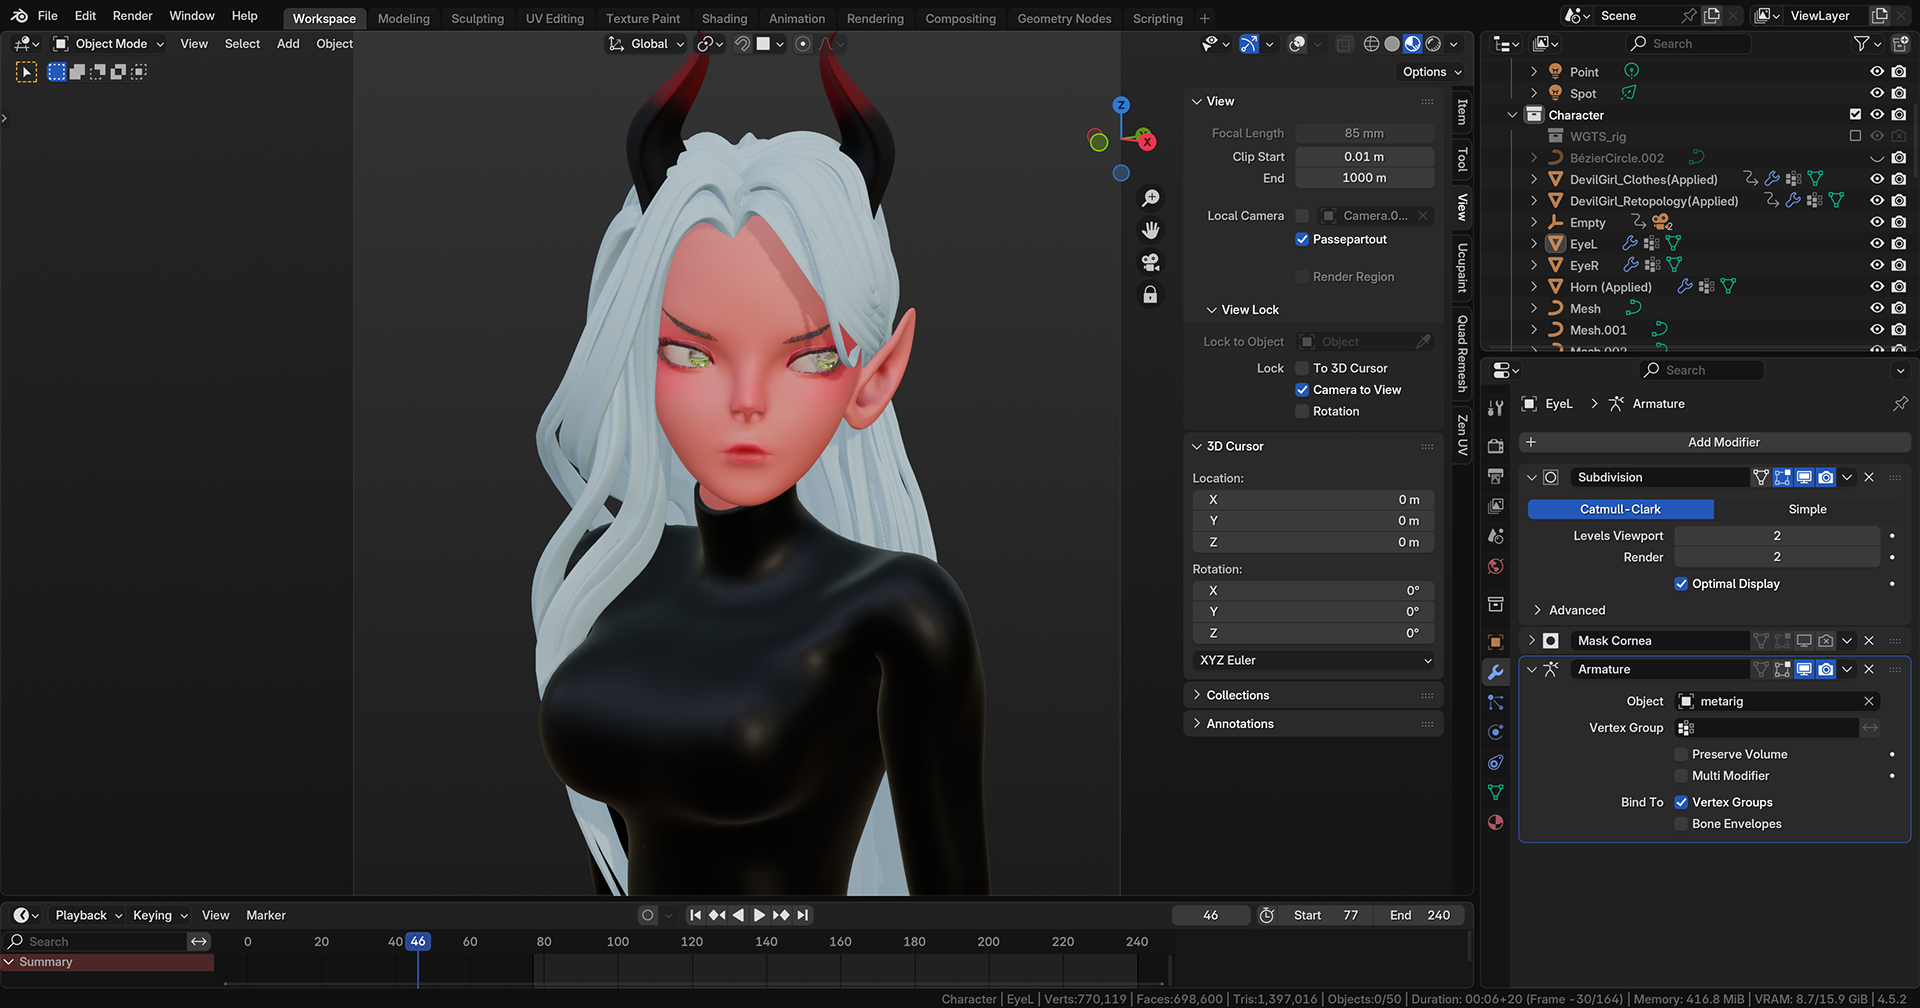Enable the Render Region checkbox

click(1302, 277)
